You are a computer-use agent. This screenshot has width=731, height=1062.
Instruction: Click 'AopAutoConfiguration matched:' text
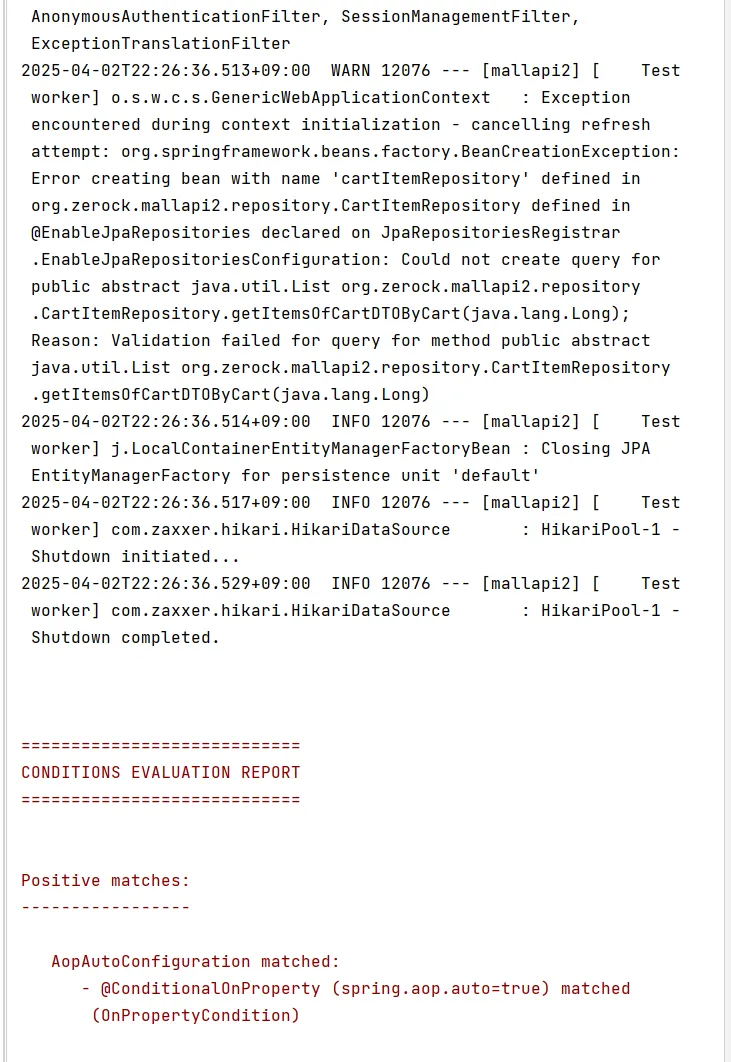click(x=195, y=962)
